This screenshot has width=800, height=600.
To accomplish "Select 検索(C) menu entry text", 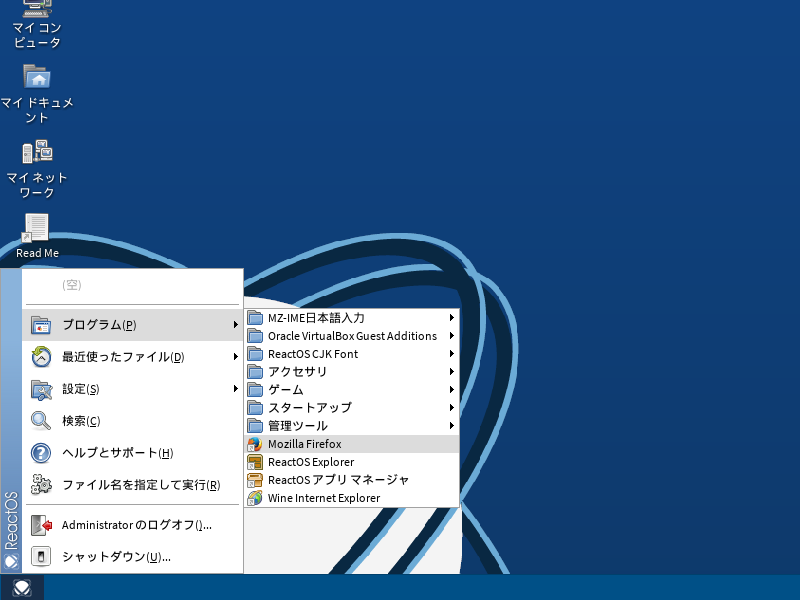I will pos(81,421).
